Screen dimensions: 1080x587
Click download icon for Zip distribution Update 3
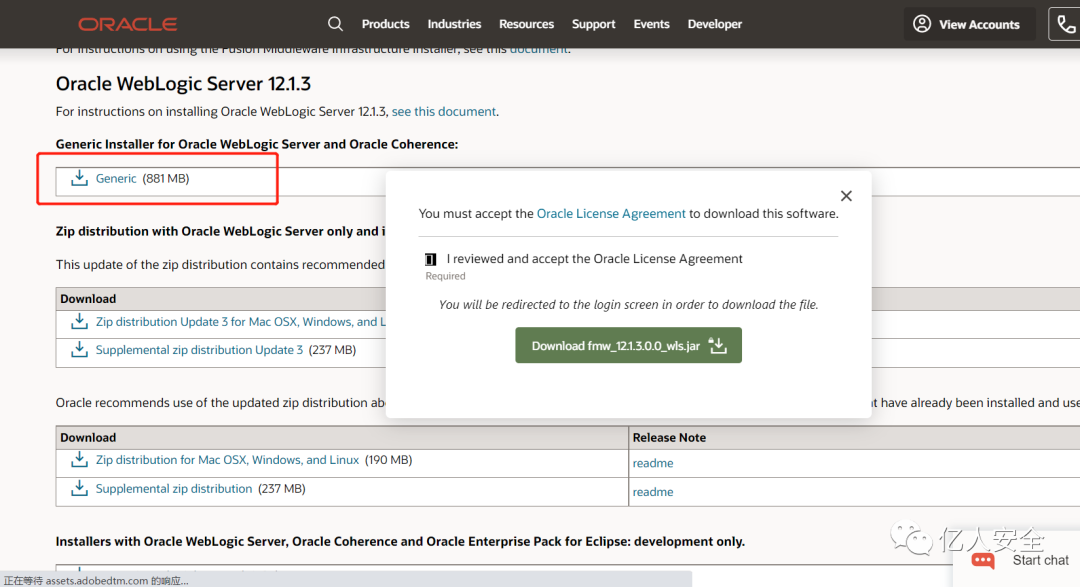click(79, 321)
